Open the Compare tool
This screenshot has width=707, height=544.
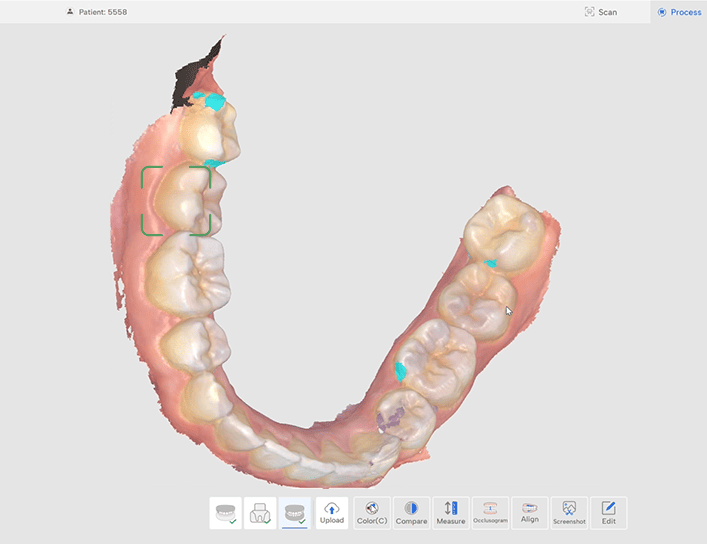[x=411, y=512]
